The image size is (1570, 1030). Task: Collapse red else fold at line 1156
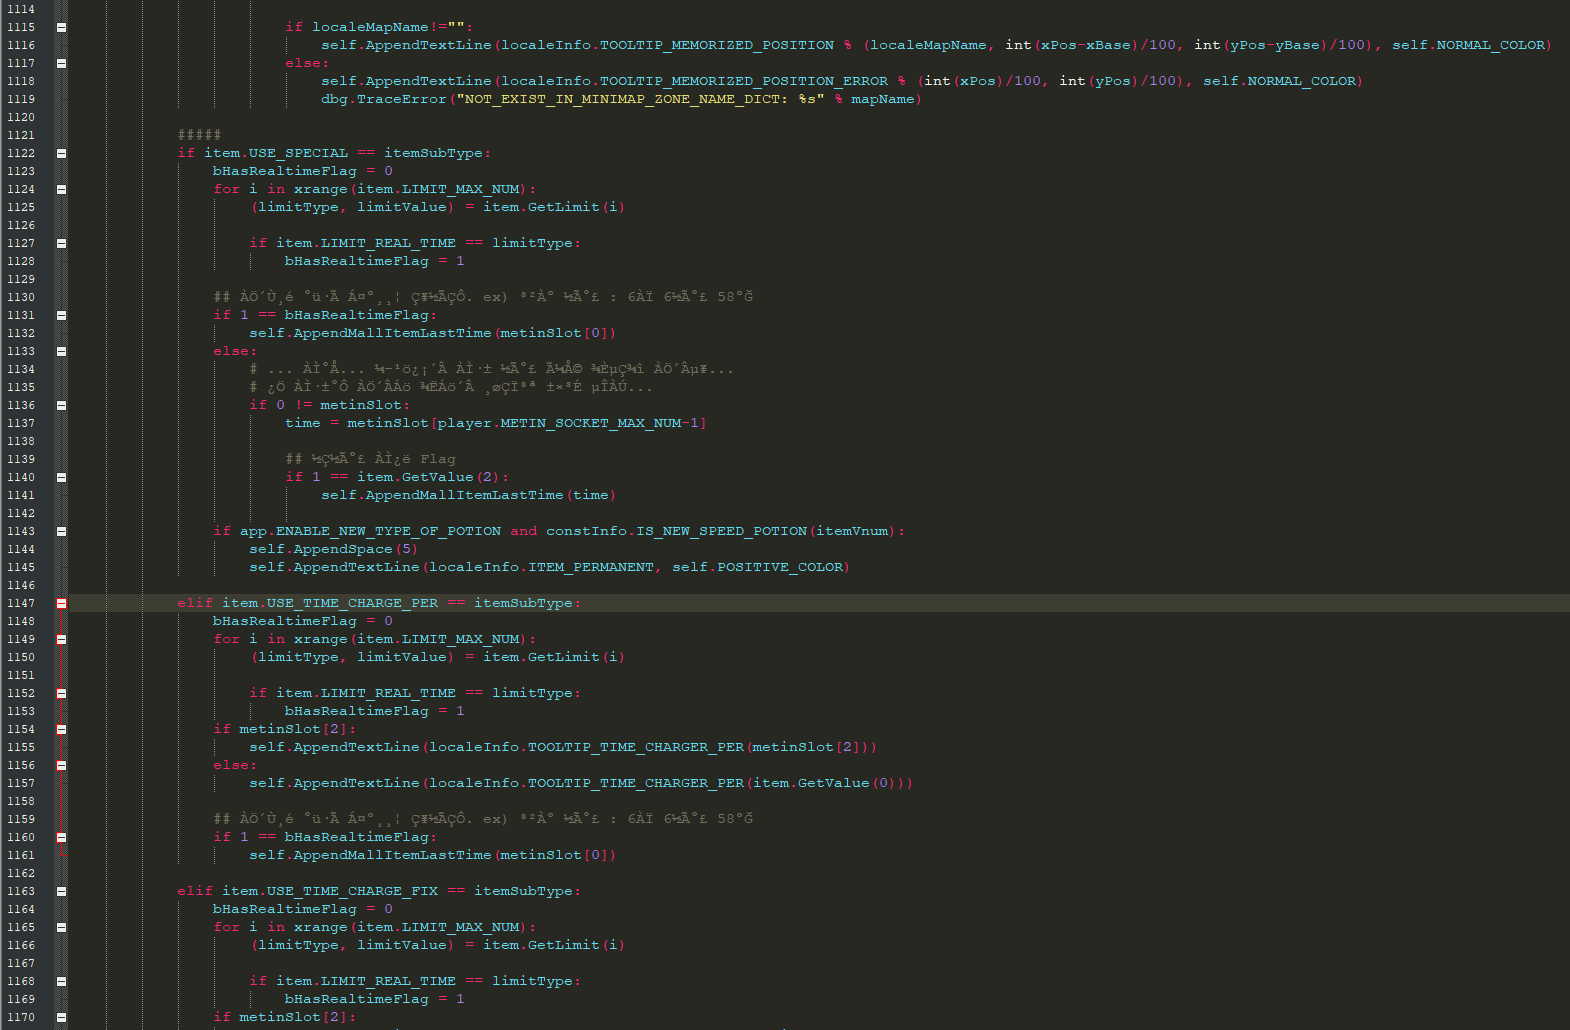click(x=61, y=765)
